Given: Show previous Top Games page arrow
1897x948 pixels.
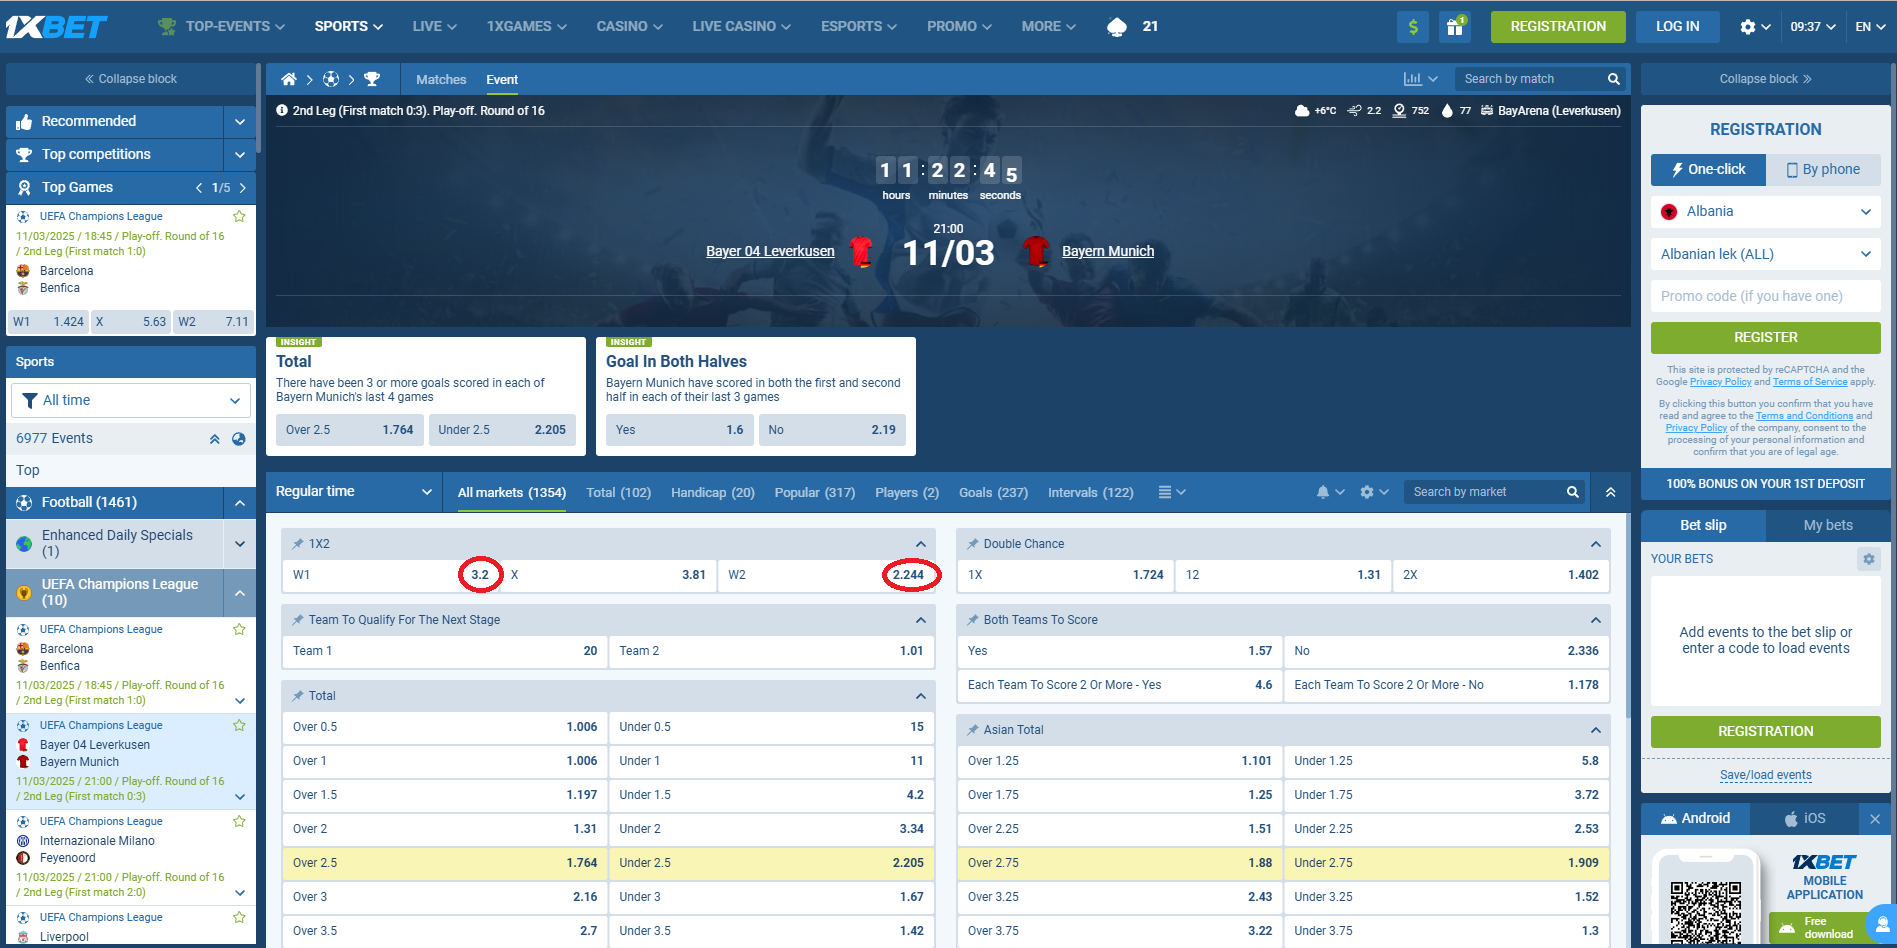Looking at the screenshot, I should coord(199,187).
